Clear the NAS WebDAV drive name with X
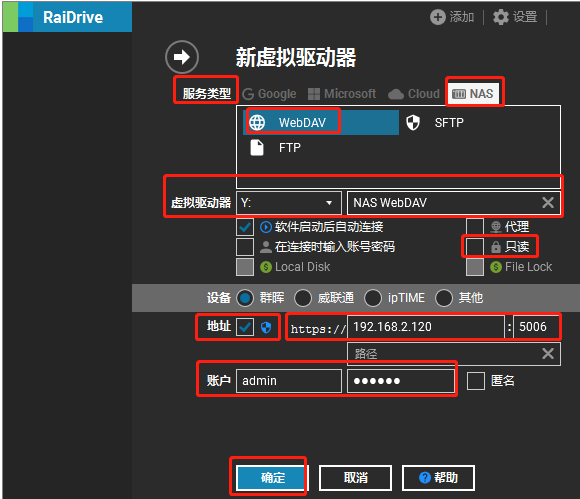The height and width of the screenshot is (499, 580). pyautogui.click(x=548, y=202)
